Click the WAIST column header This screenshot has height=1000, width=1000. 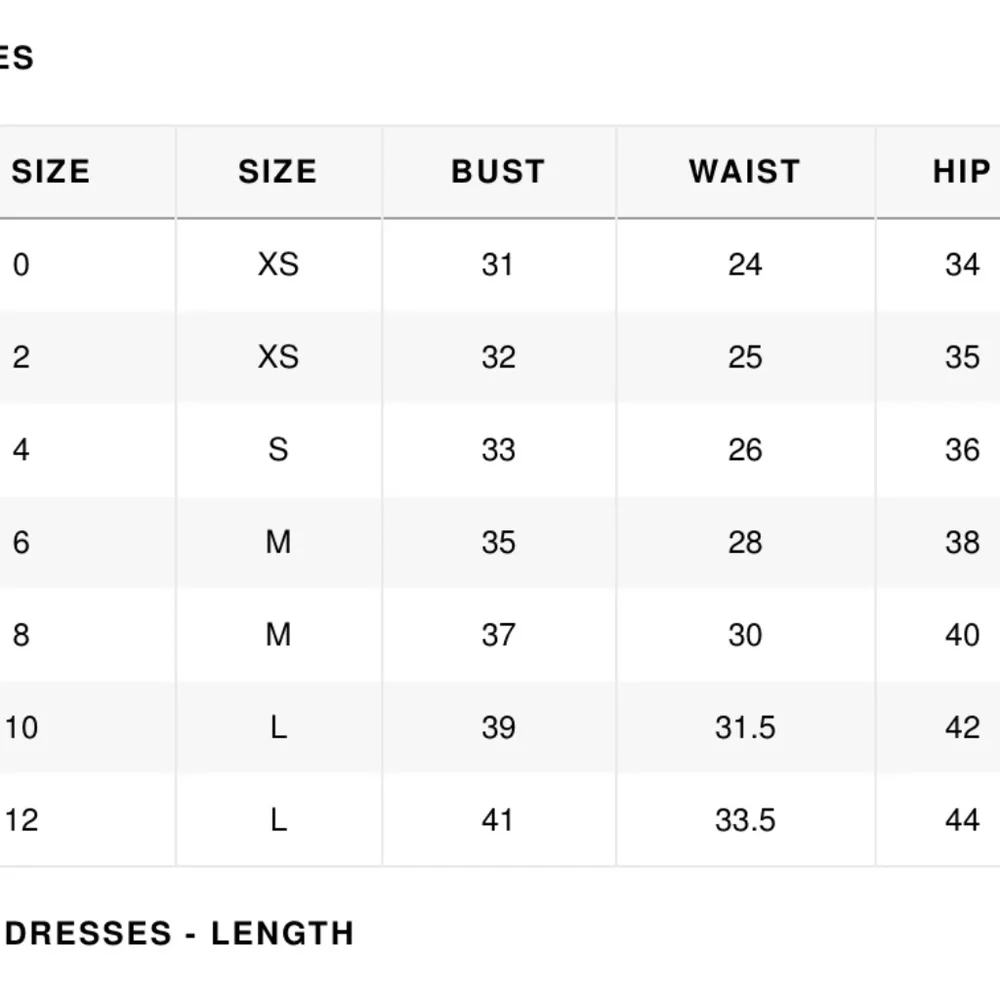[745, 172]
